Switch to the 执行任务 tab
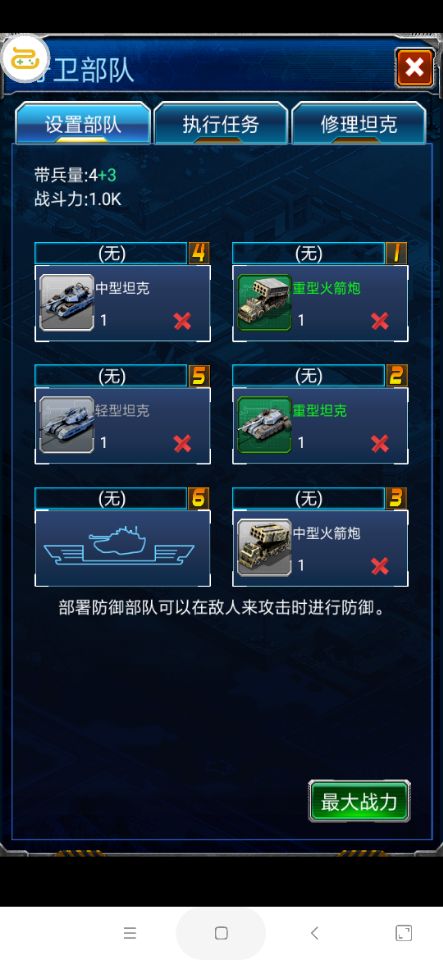This screenshot has width=443, height=960. (221, 123)
